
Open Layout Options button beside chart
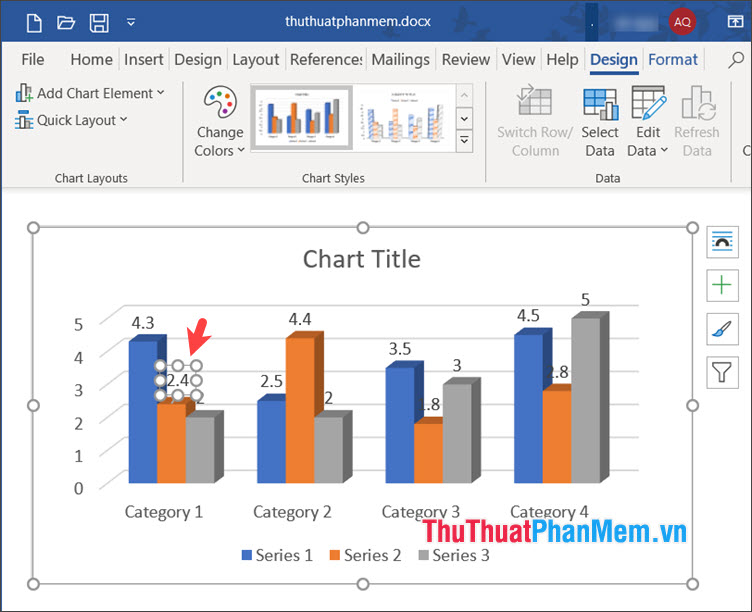coord(722,243)
